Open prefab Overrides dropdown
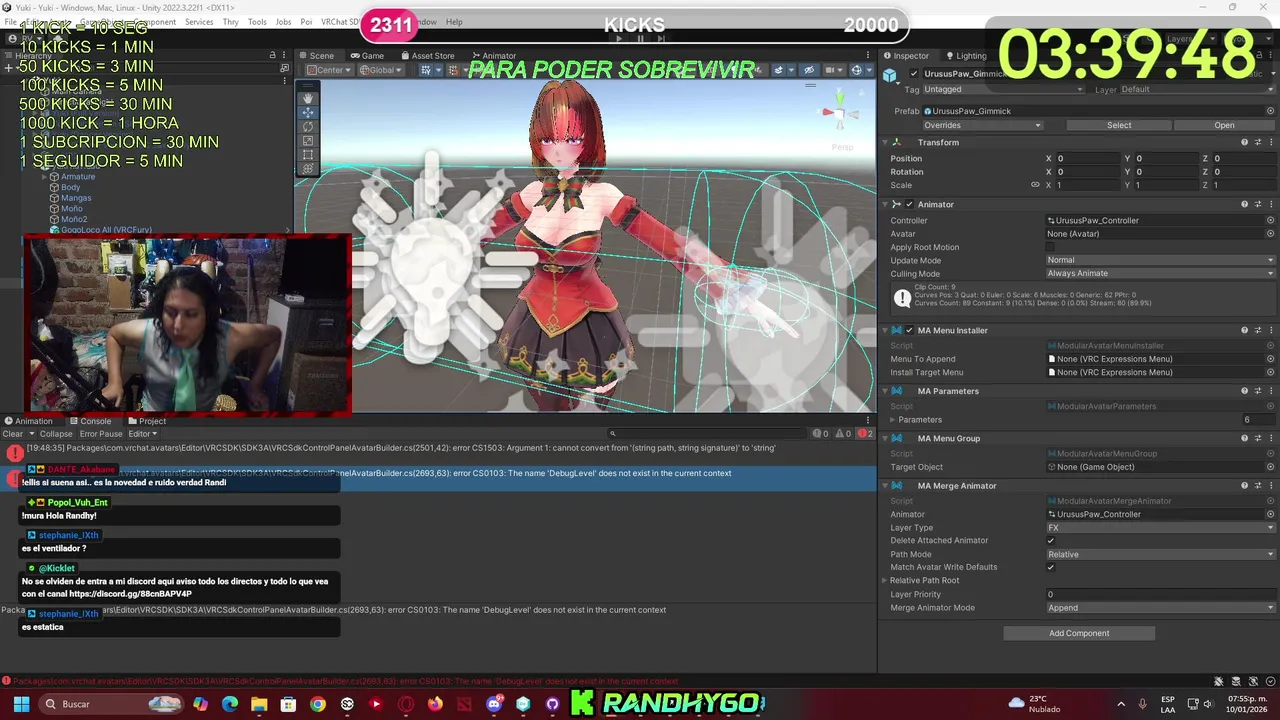1280x720 pixels. pyautogui.click(x=982, y=125)
